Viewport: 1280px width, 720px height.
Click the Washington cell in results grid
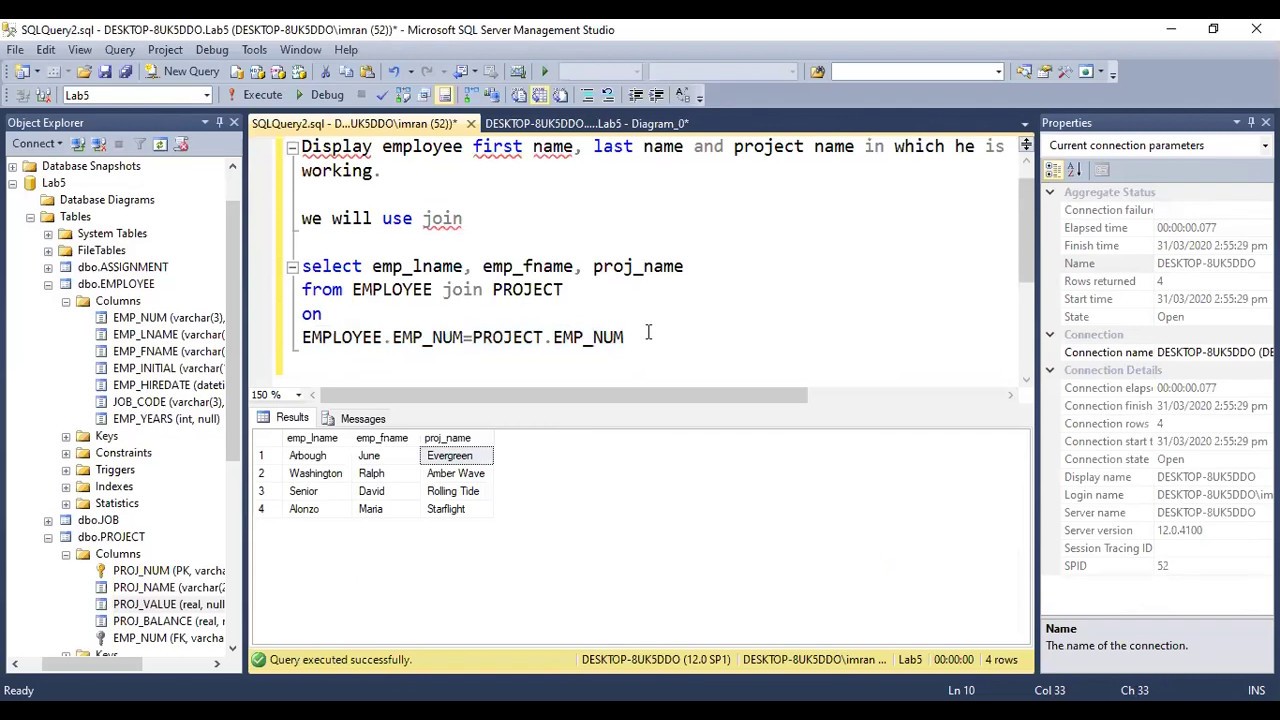coord(316,474)
